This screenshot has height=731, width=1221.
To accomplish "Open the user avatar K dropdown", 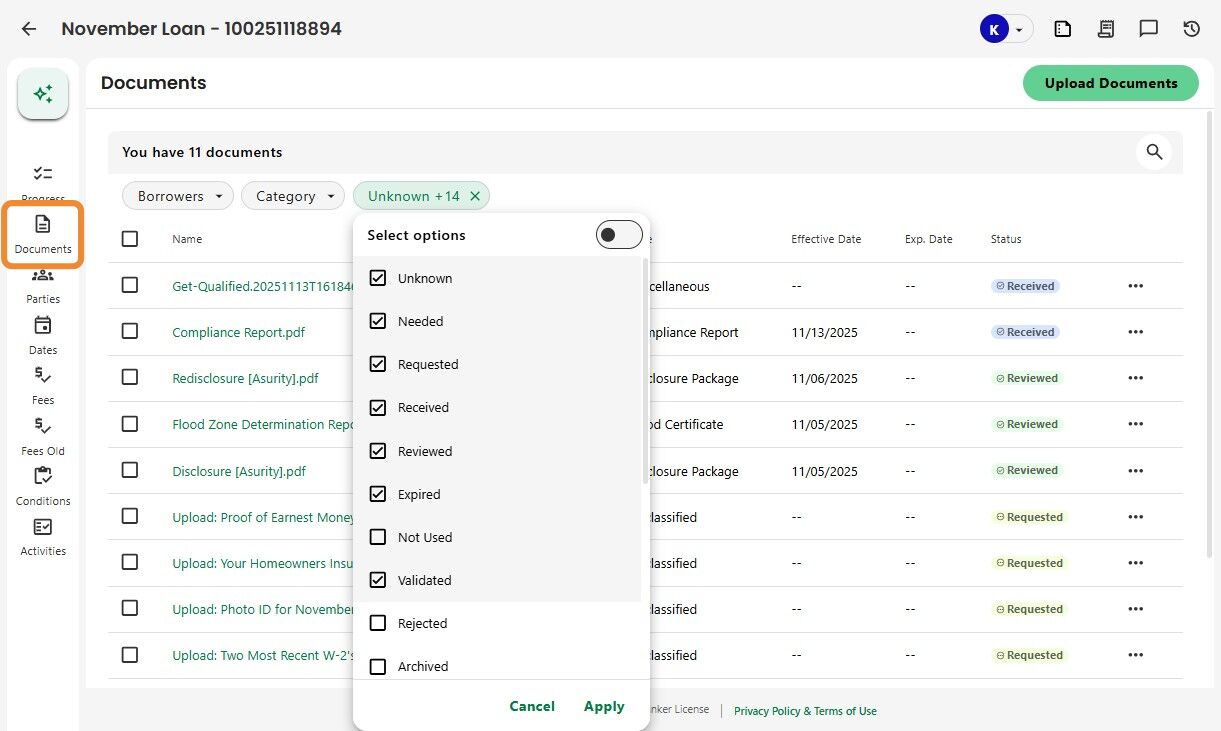I will (1004, 29).
